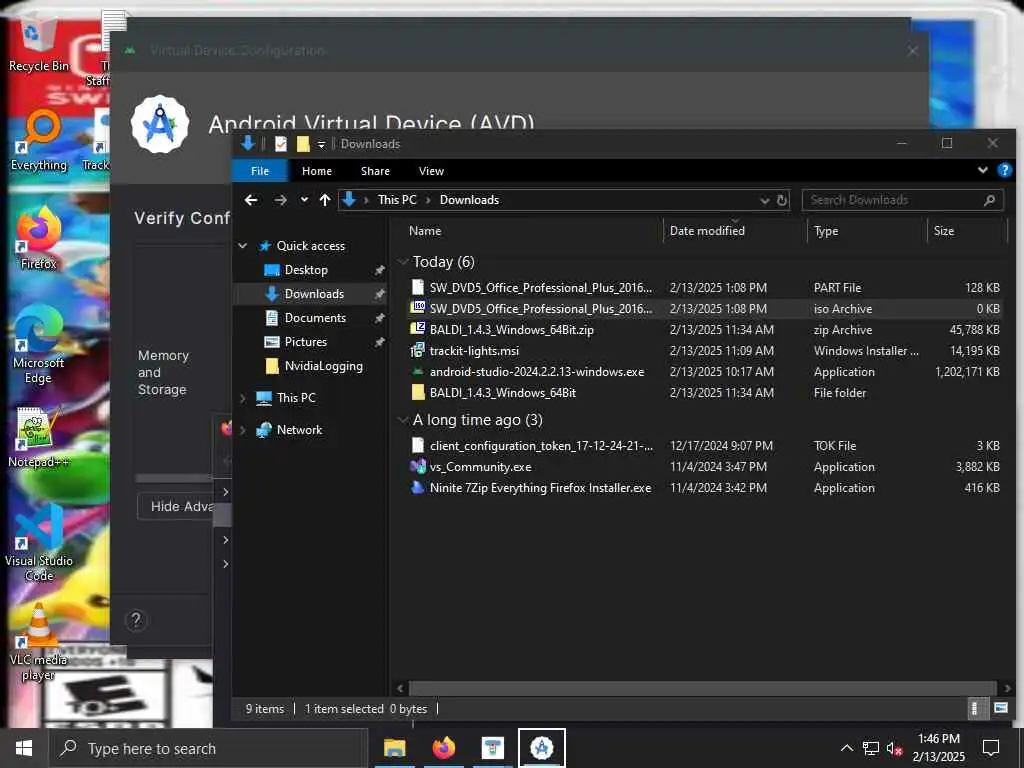Viewport: 1024px width, 768px height.
Task: Click Downloads in address breadcrumb
Action: coord(469,200)
